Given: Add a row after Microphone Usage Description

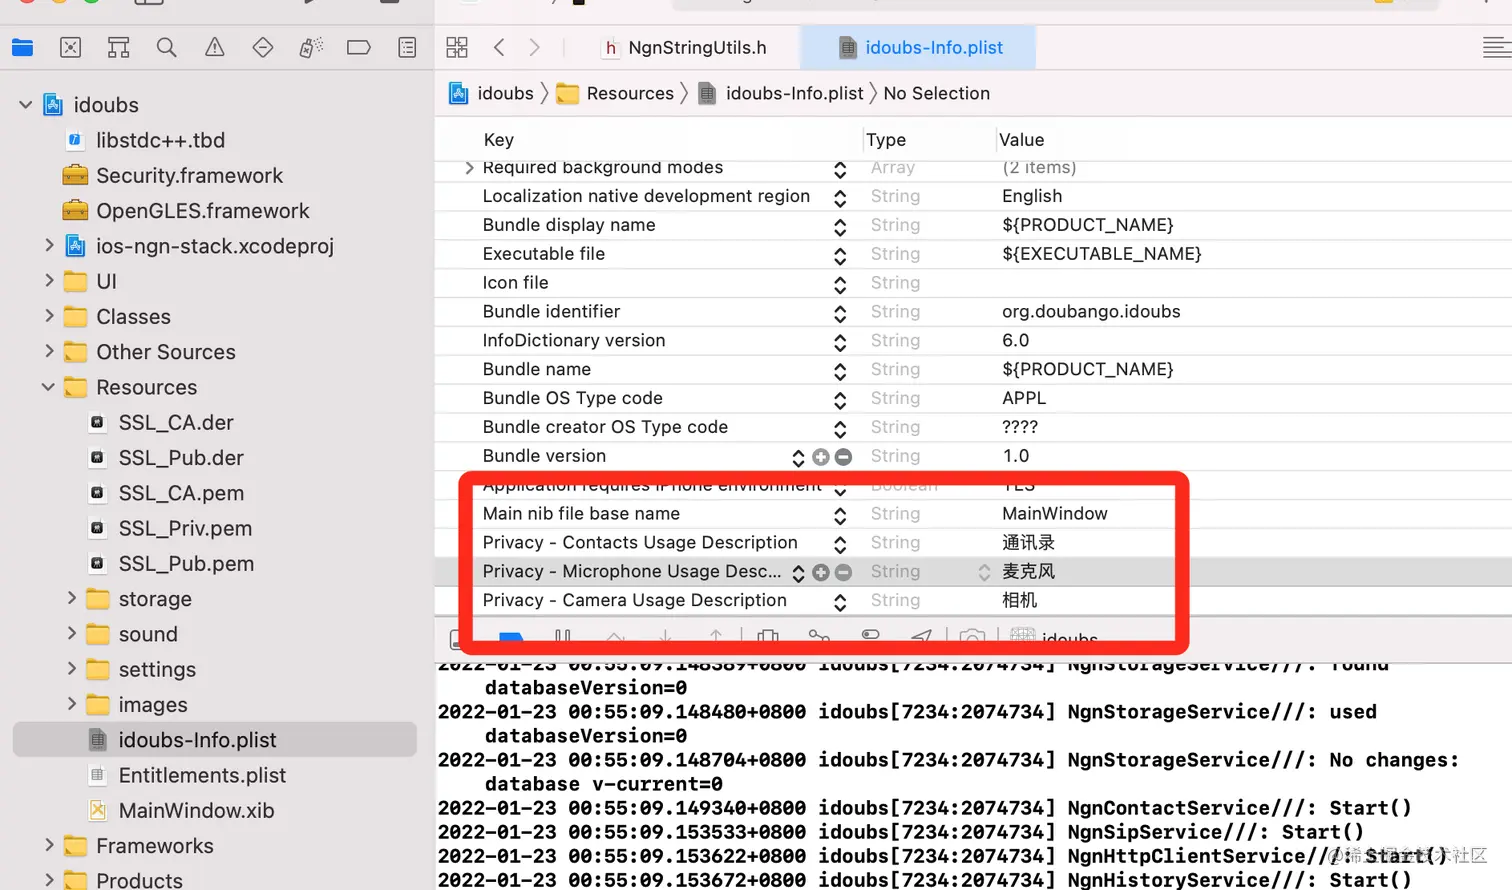Looking at the screenshot, I should (821, 572).
